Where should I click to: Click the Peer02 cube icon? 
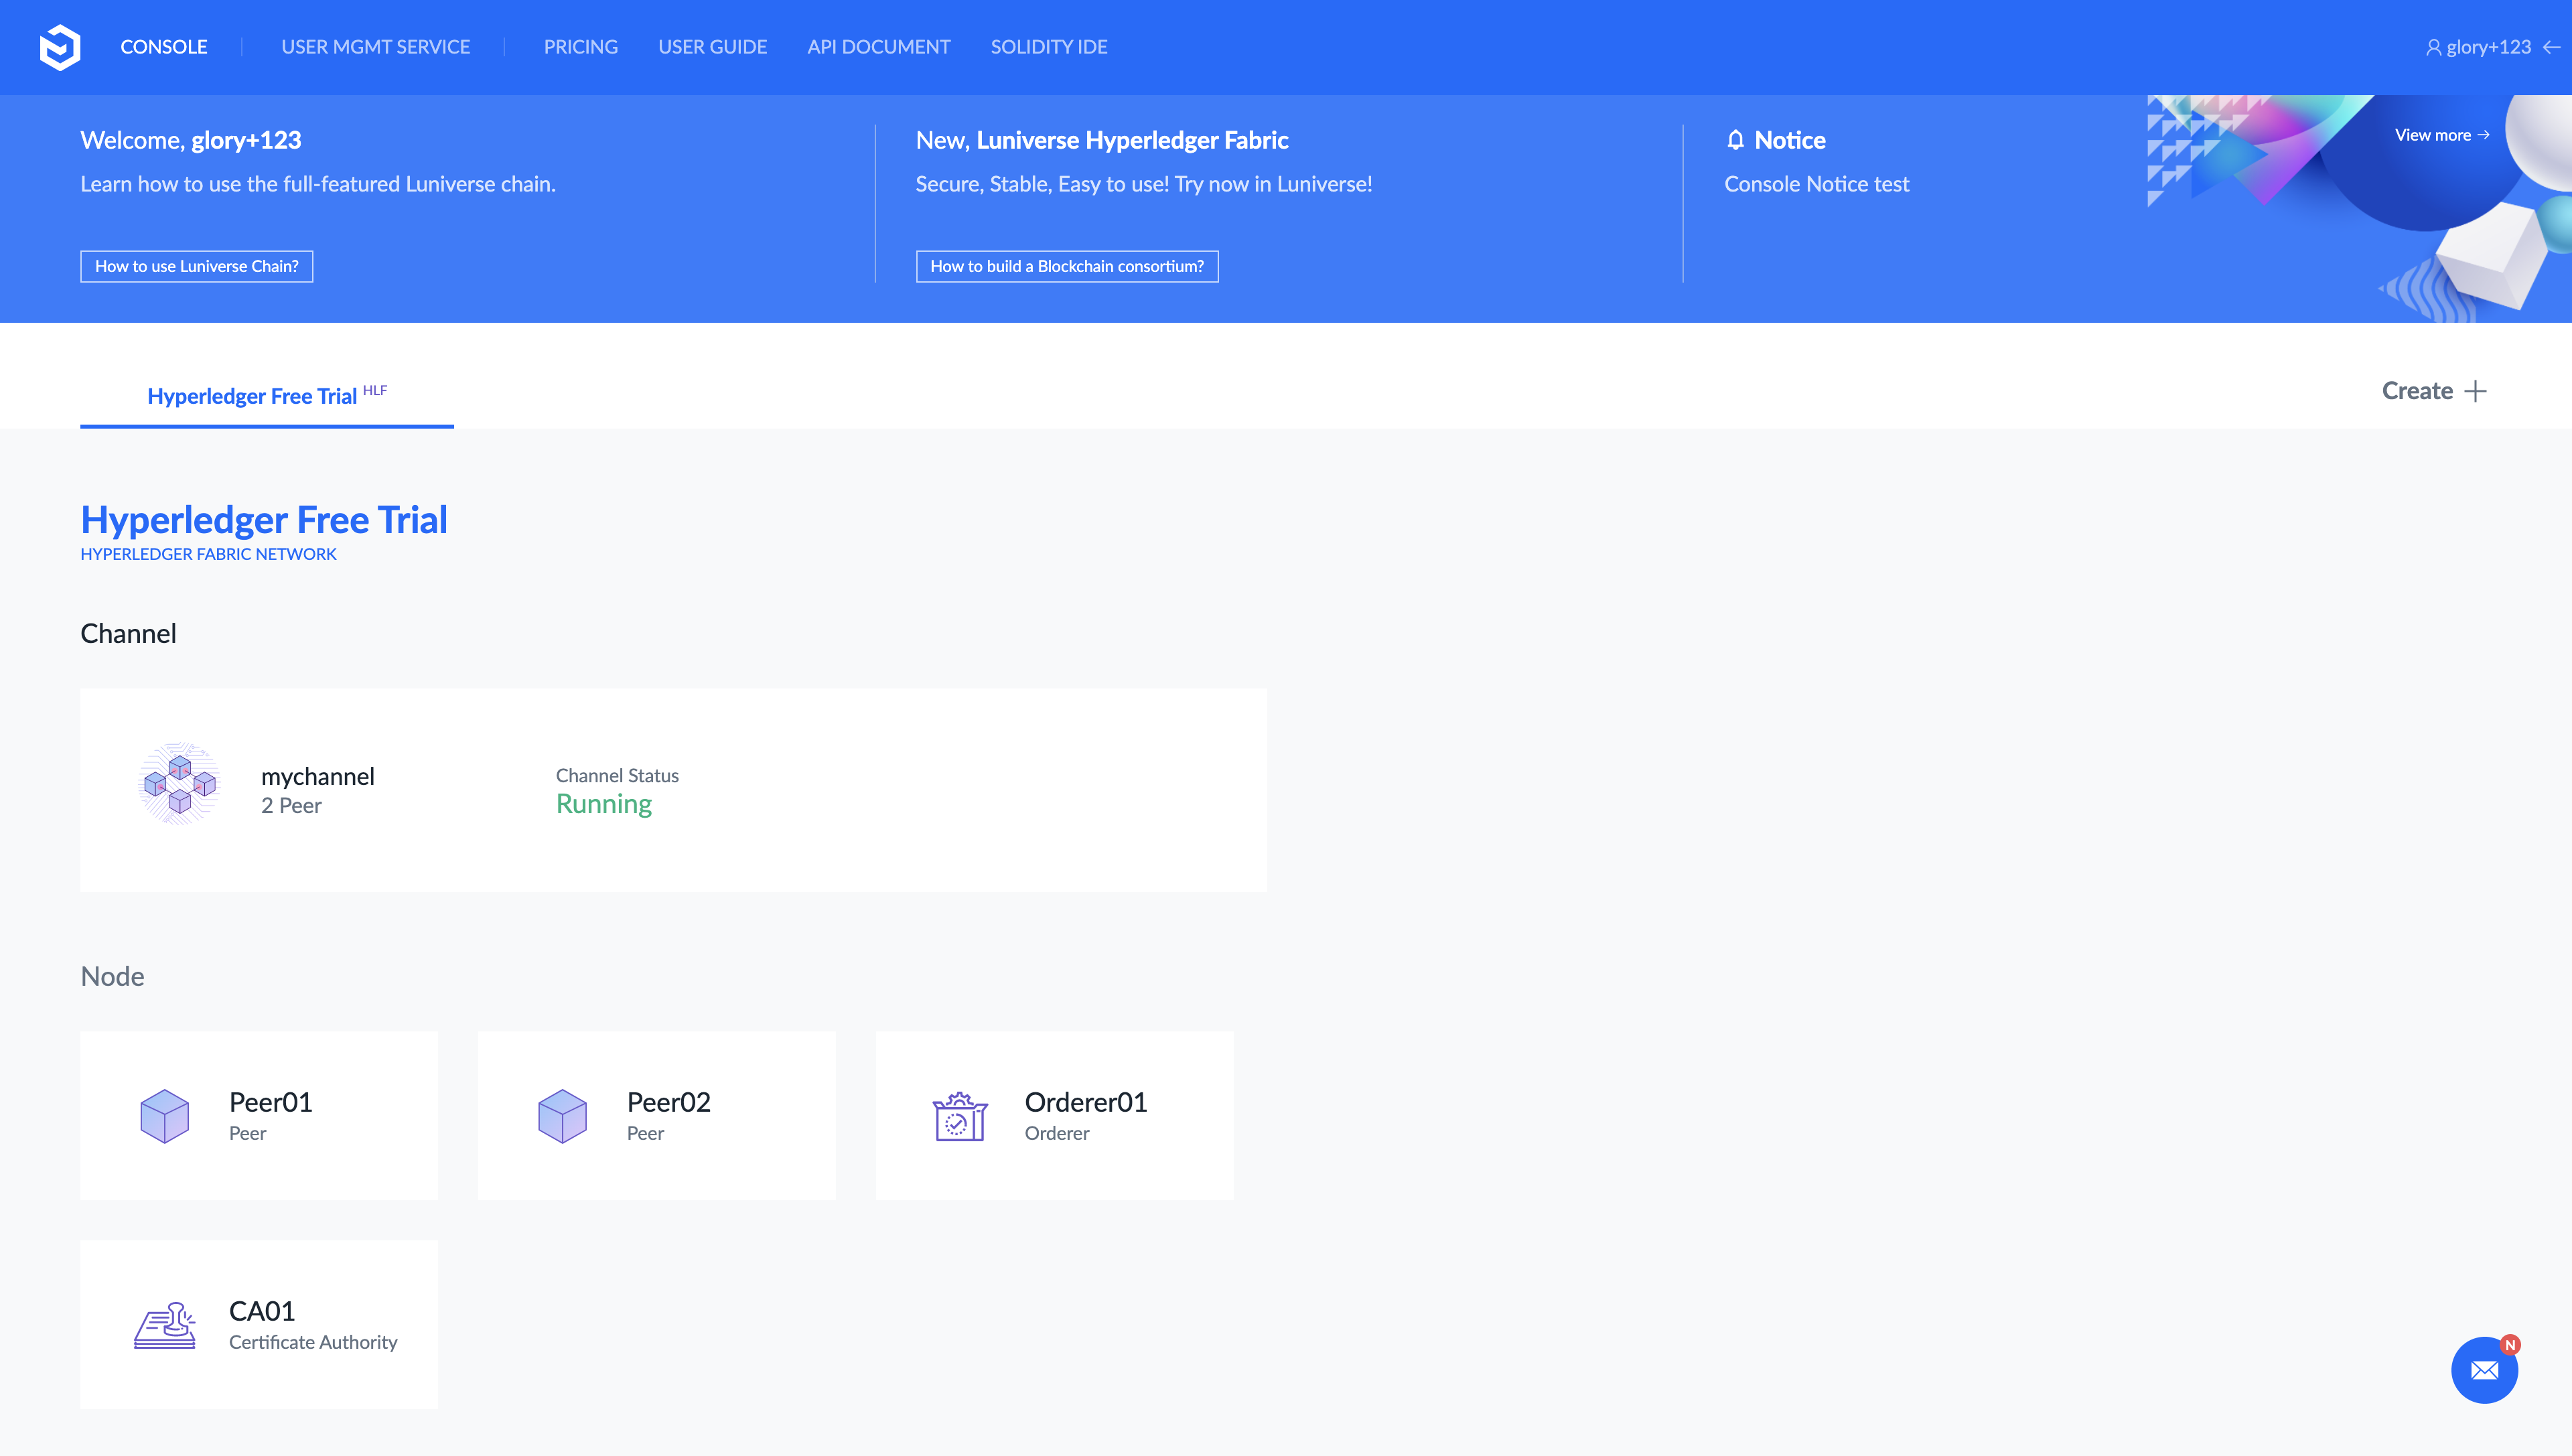(562, 1116)
